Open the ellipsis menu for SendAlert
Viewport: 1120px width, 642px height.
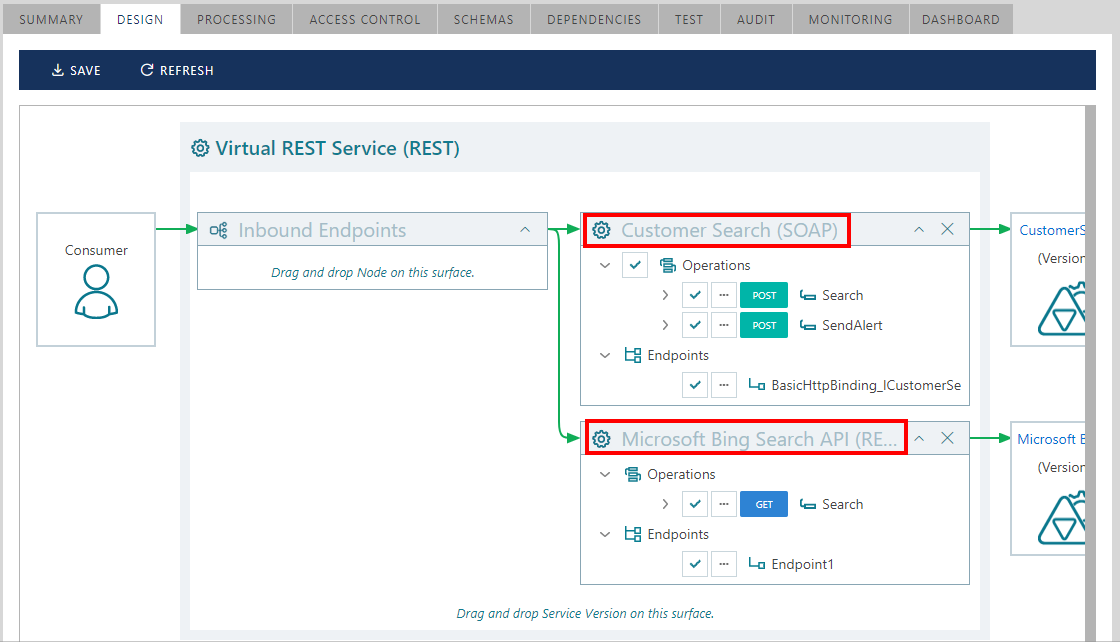[724, 325]
